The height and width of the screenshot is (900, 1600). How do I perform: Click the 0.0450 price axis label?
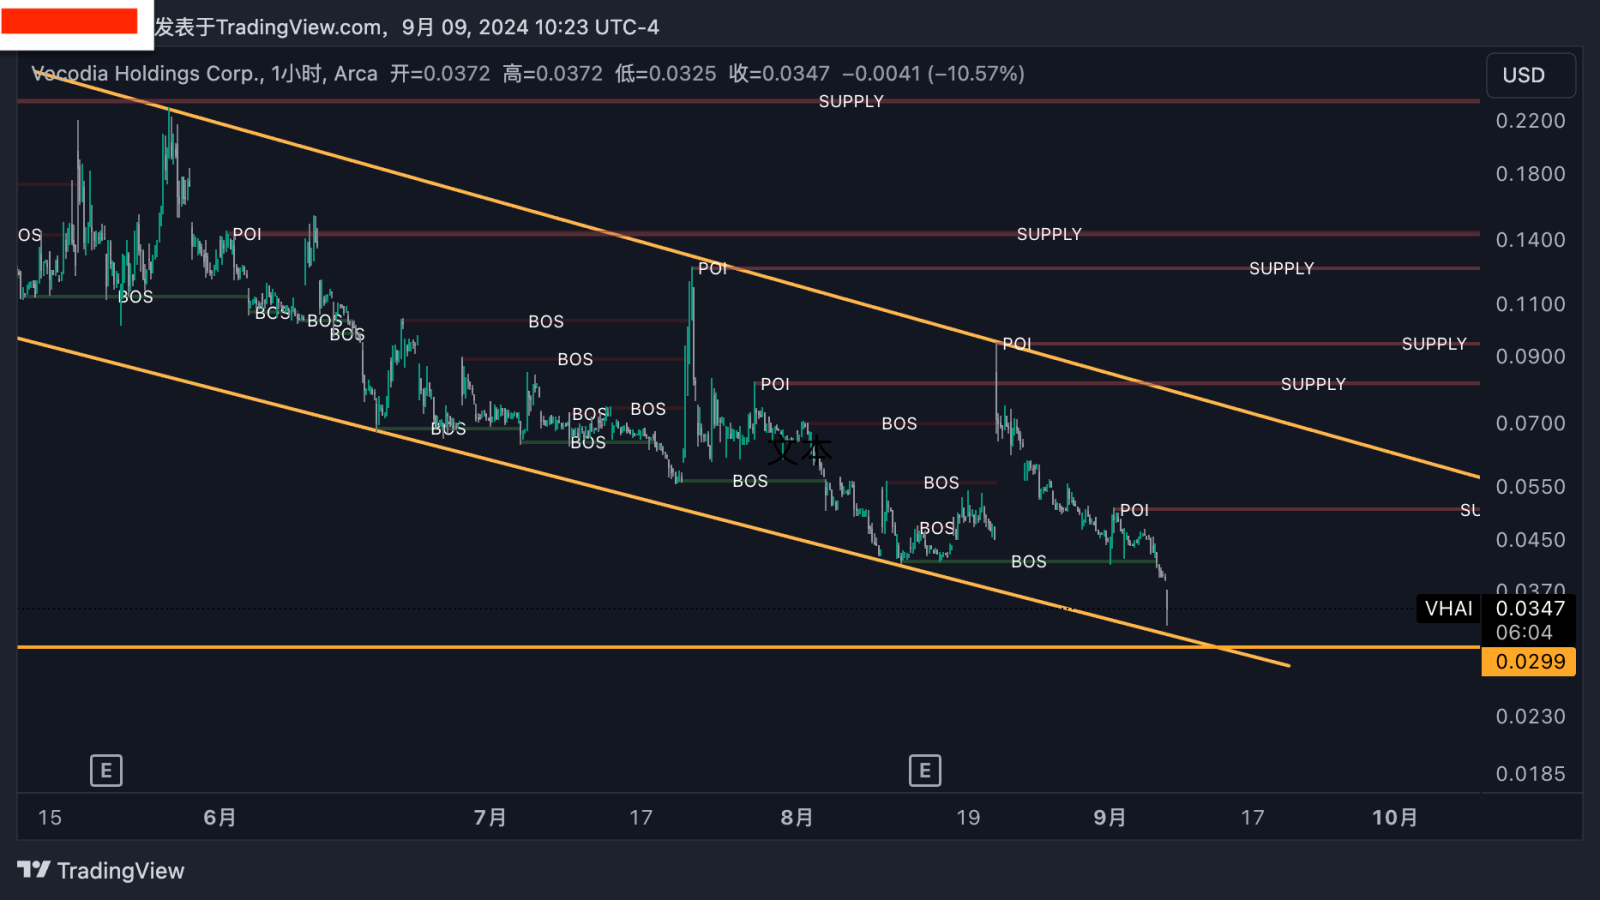coord(1530,540)
